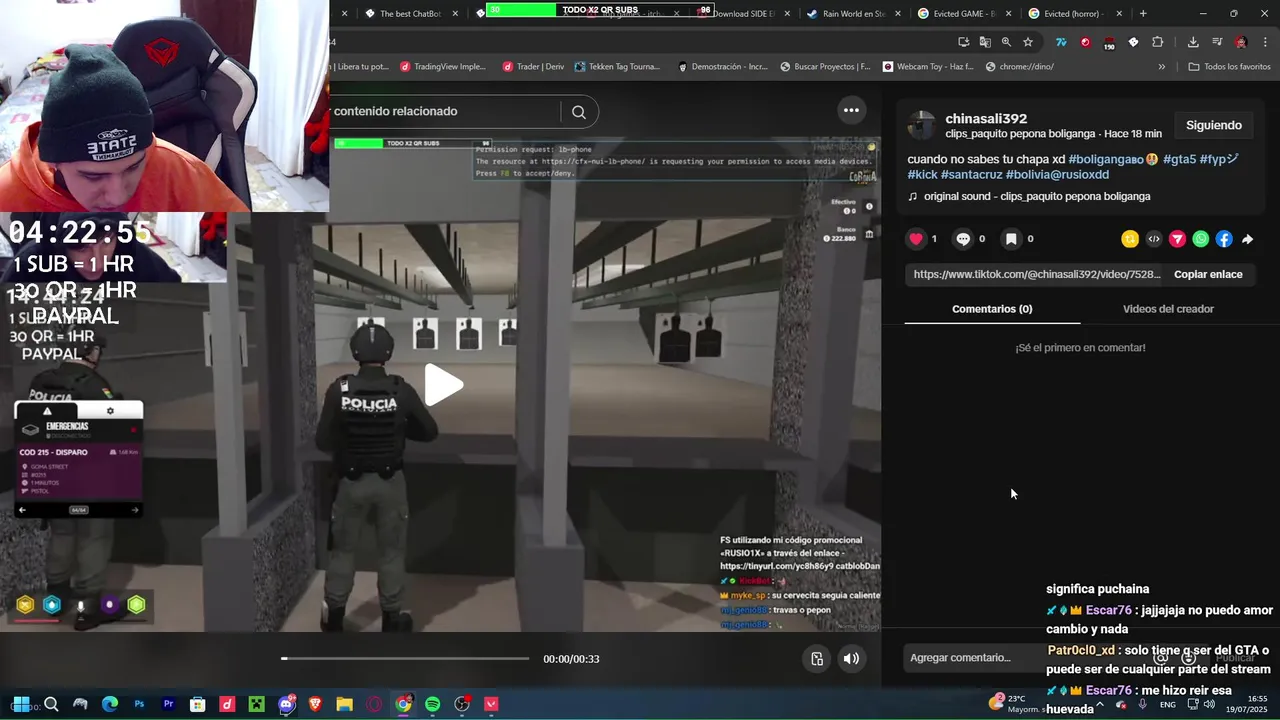The image size is (1280, 720).
Task: Open the red circle extension icon
Action: (1085, 42)
